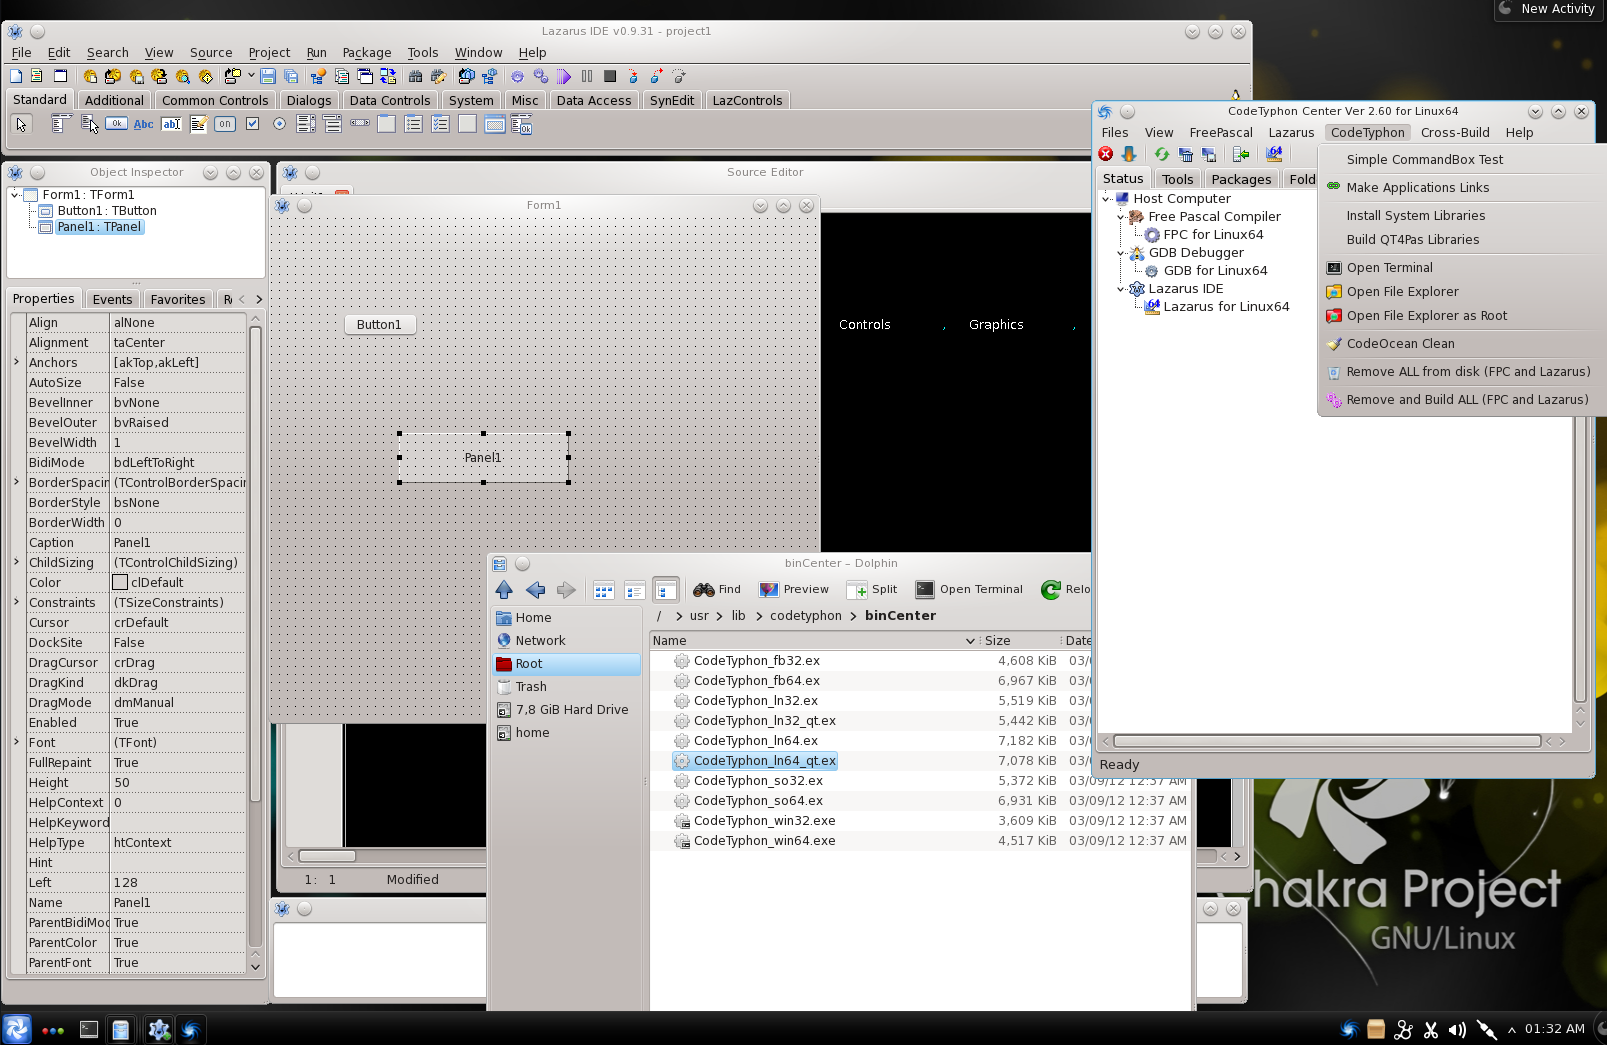The height and width of the screenshot is (1045, 1607).
Task: Go up one folder with Dolphin's up arrow
Action: tap(504, 590)
